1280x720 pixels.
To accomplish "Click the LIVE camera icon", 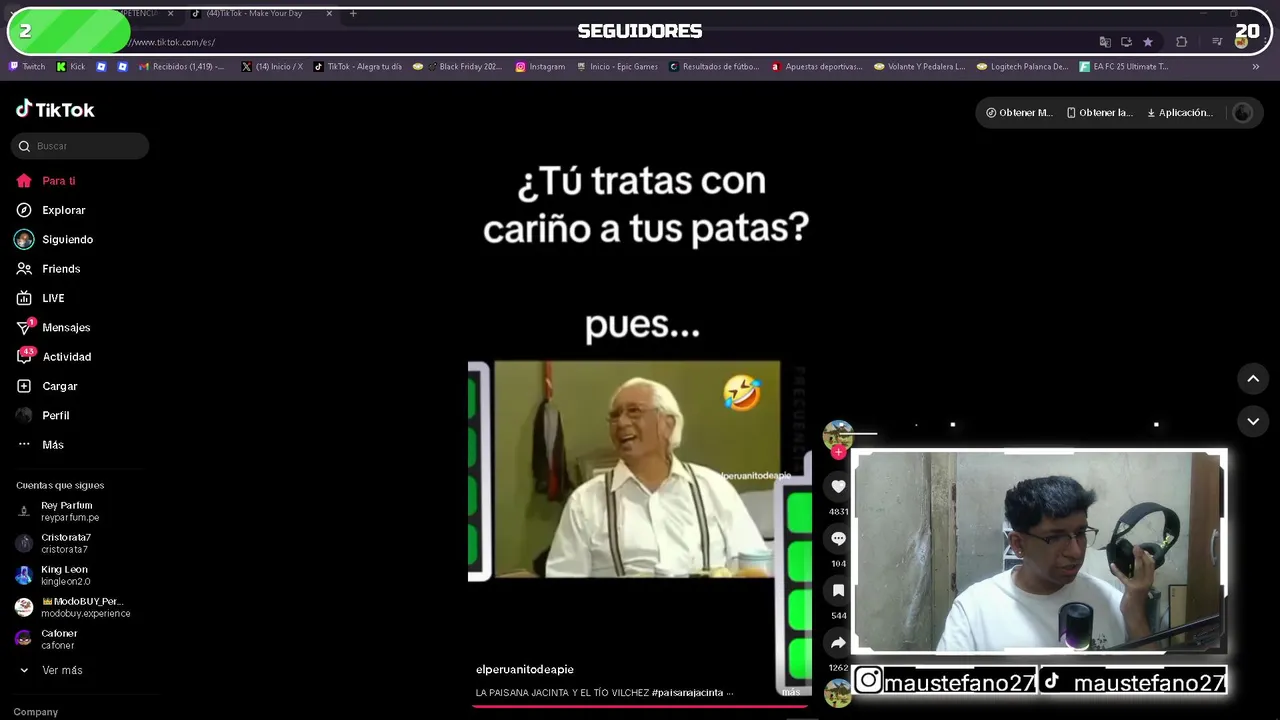I will 24,298.
